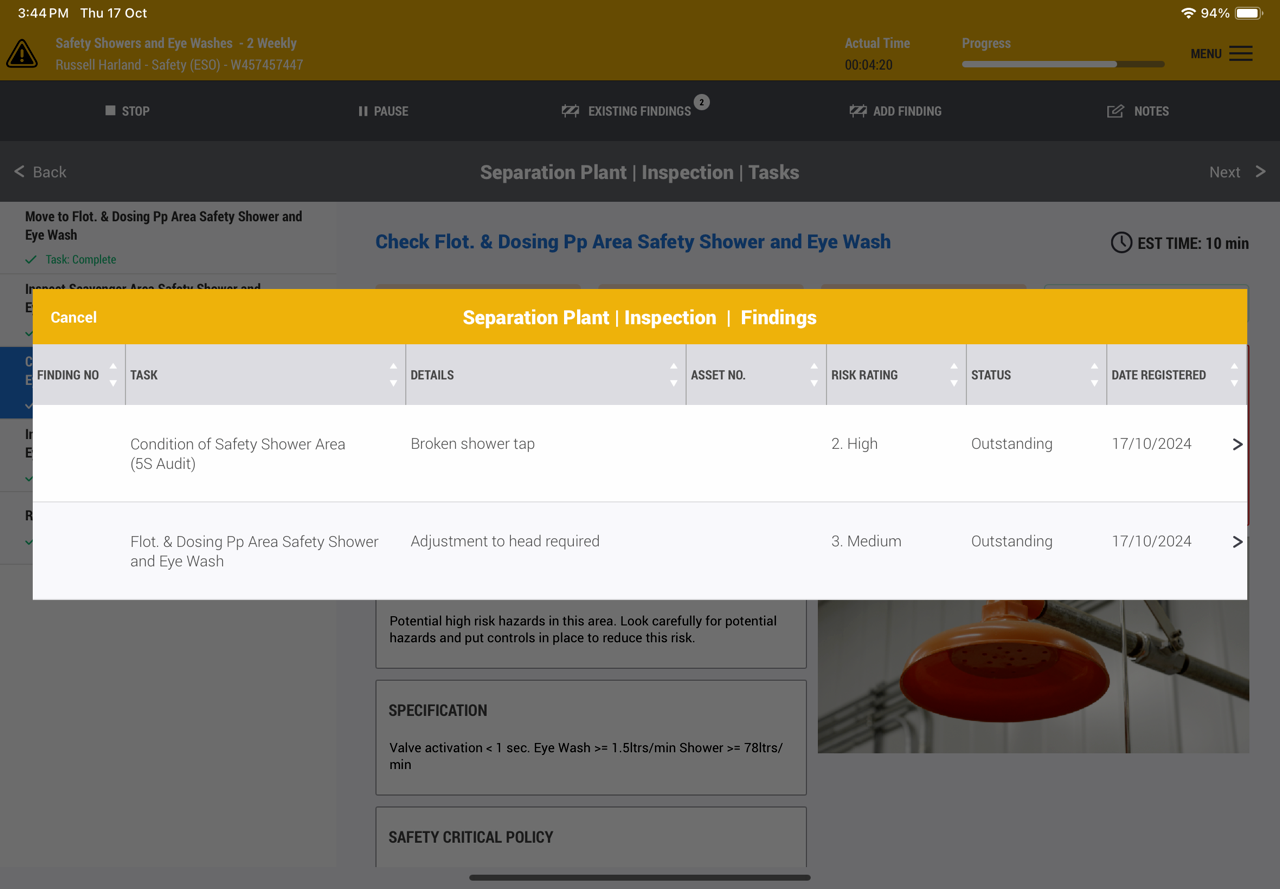1280x889 pixels.
Task: Tap Russell Harland work order line
Action: click(x=179, y=65)
